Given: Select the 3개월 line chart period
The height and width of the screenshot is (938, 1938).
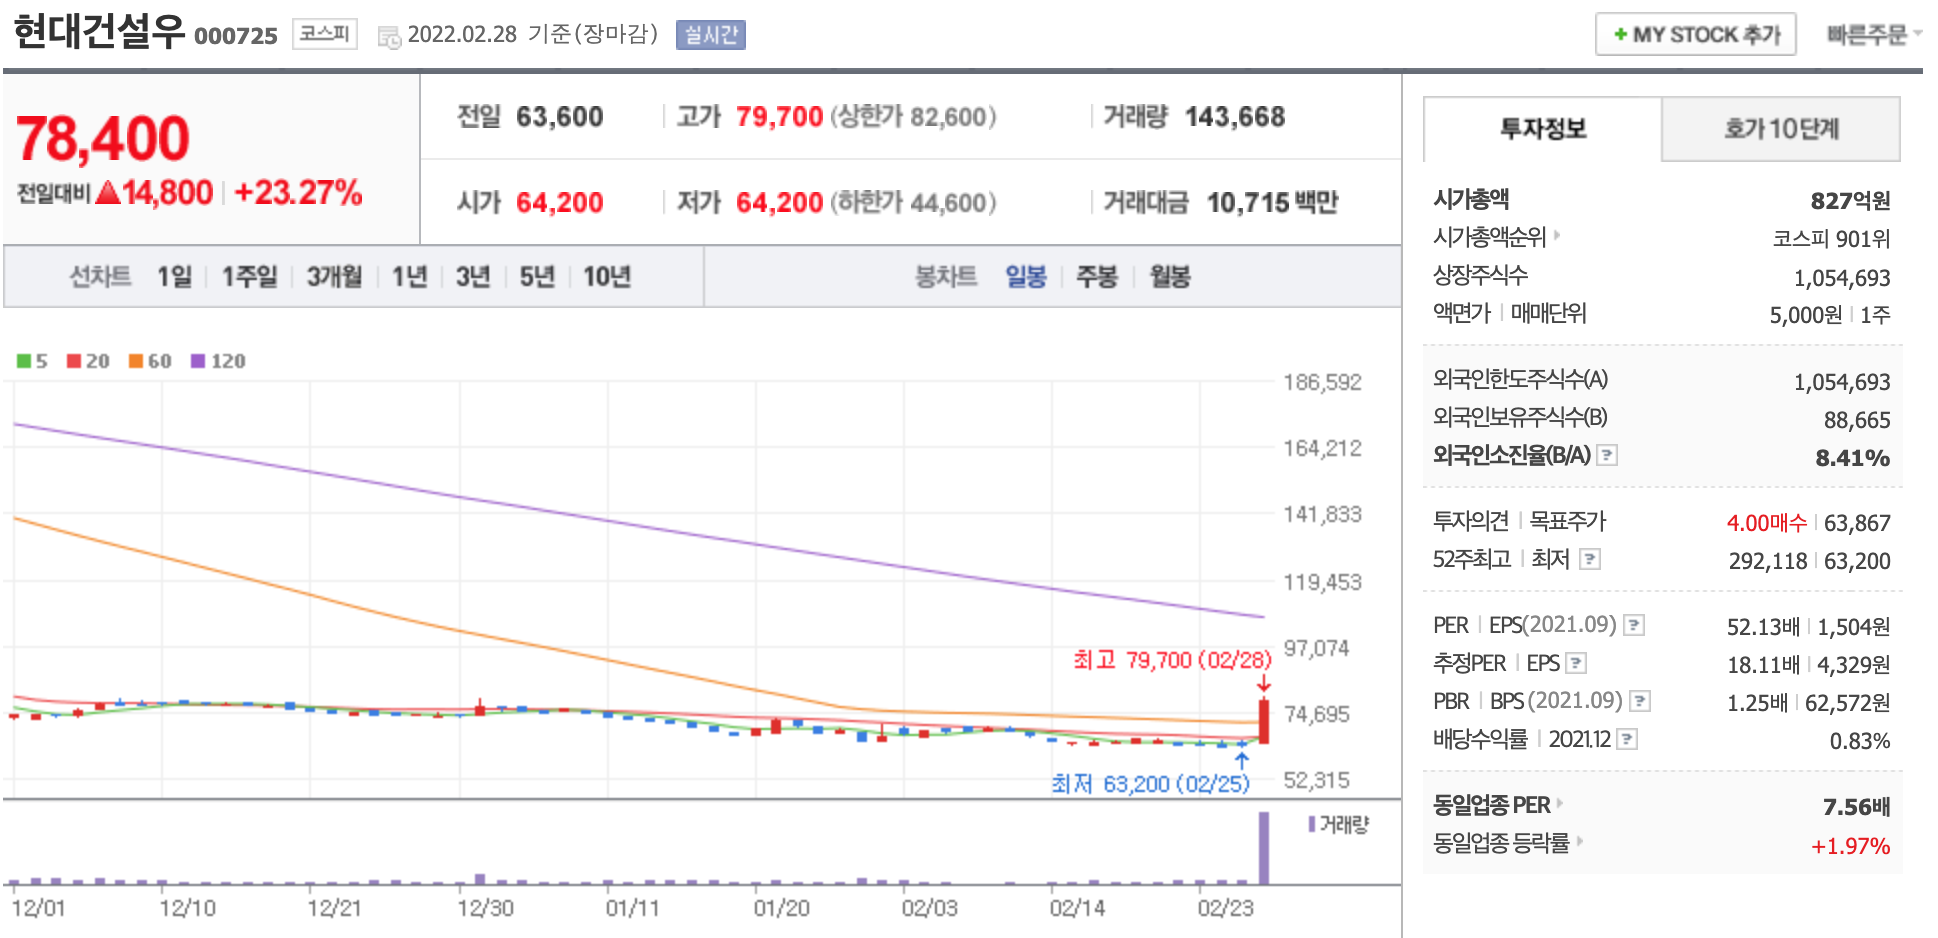Looking at the screenshot, I should [334, 276].
